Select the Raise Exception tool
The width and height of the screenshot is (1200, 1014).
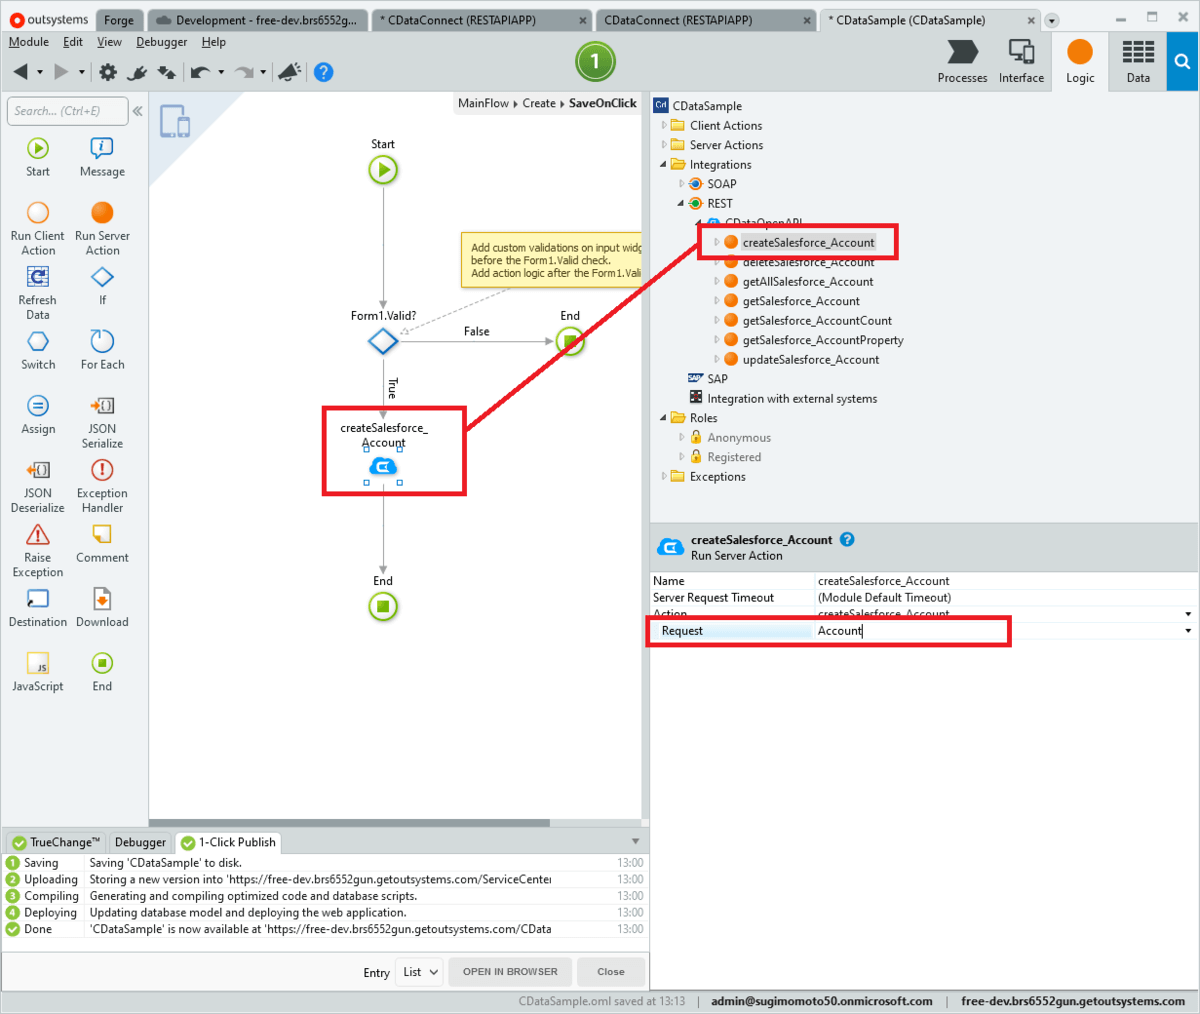tap(38, 550)
